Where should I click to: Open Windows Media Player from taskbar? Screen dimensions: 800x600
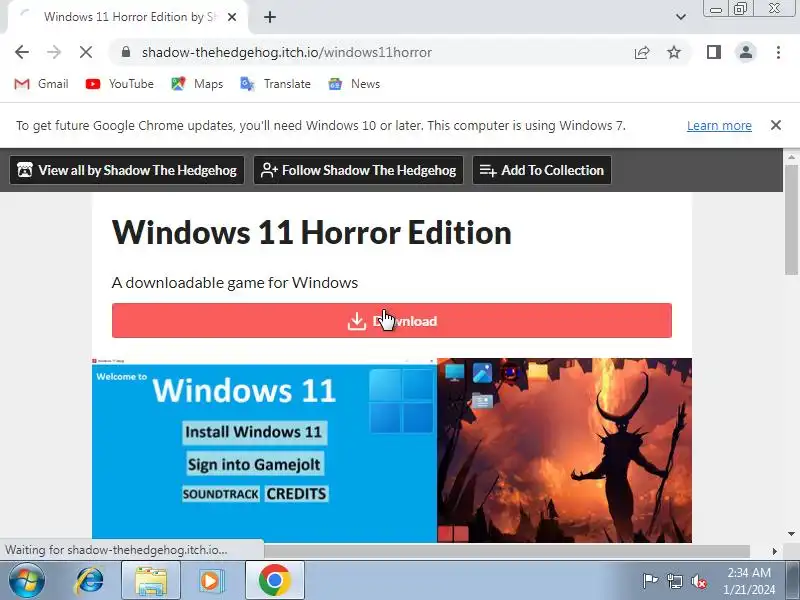click(x=211, y=581)
